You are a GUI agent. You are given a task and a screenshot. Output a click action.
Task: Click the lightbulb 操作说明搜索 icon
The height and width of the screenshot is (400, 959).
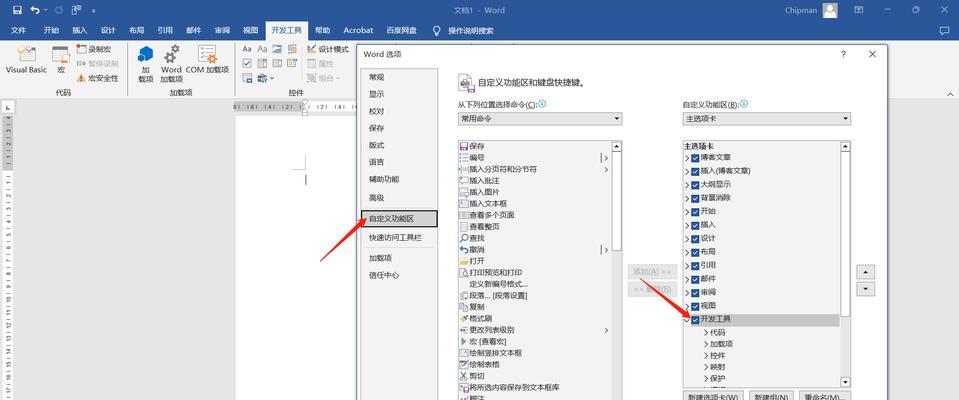(437, 30)
